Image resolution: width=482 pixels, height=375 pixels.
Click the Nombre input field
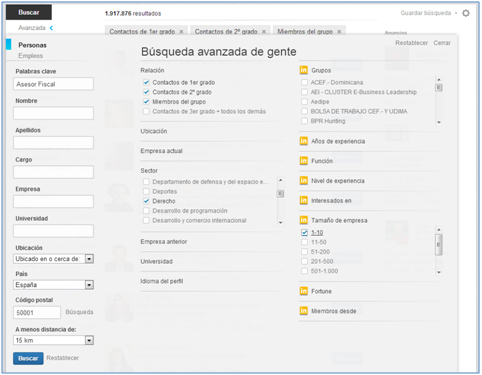pos(53,113)
